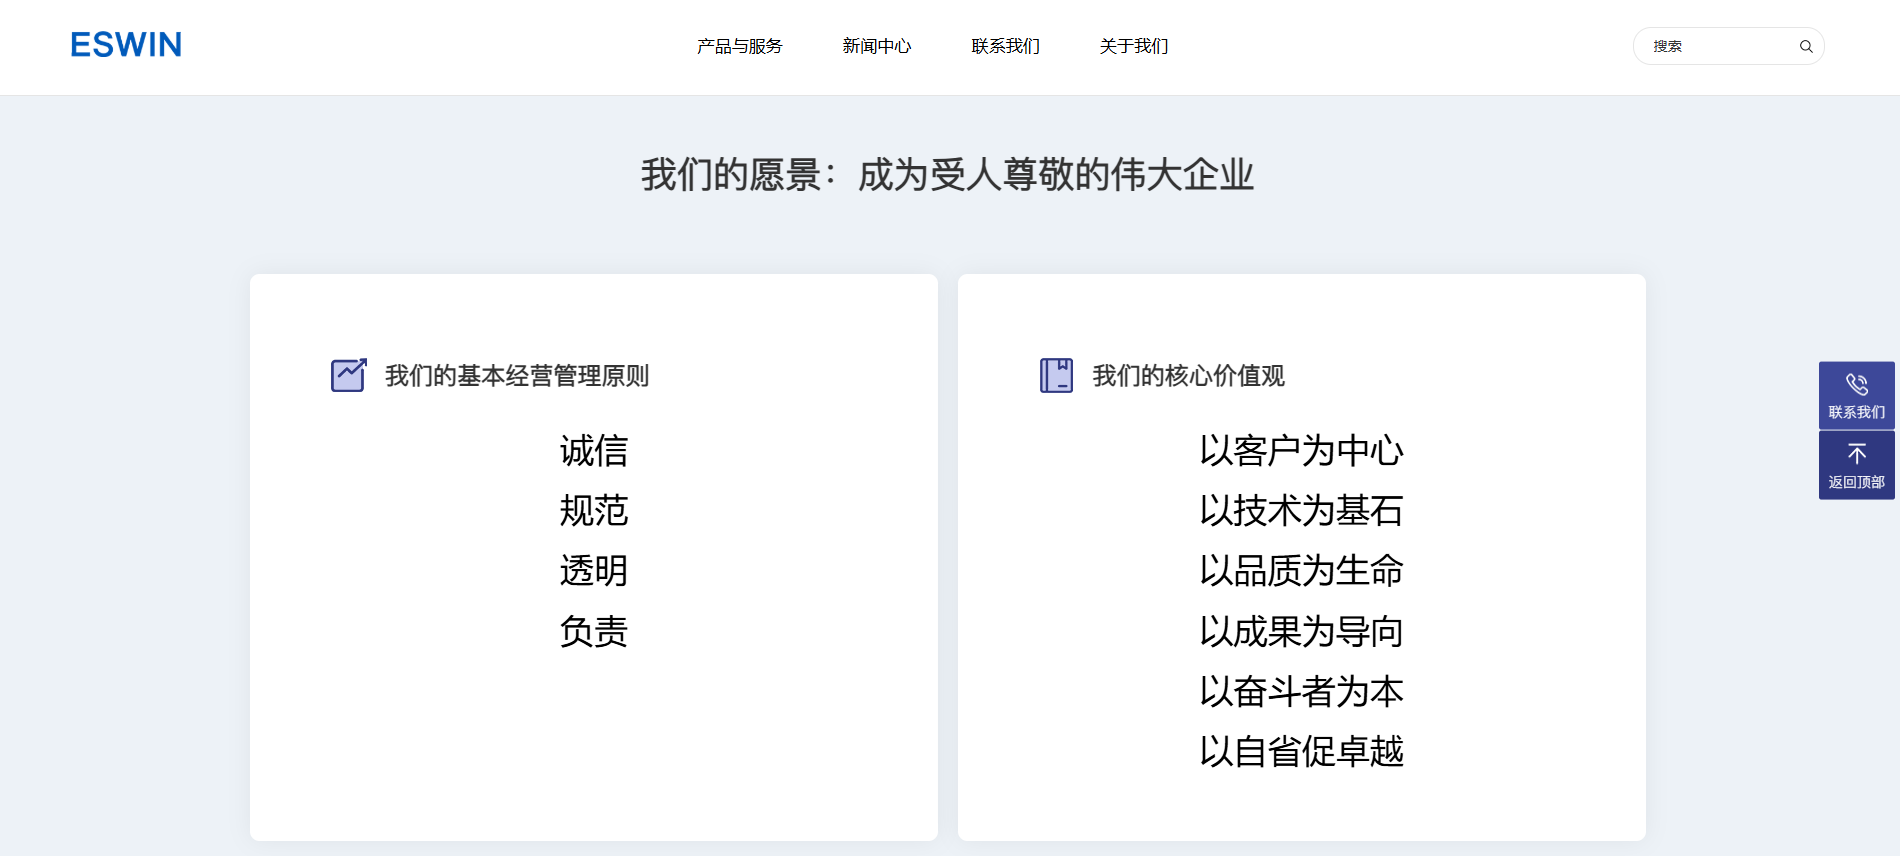Open the 新闻中心 navigation menu
Screen dimensions: 1900x856
pyautogui.click(x=876, y=46)
